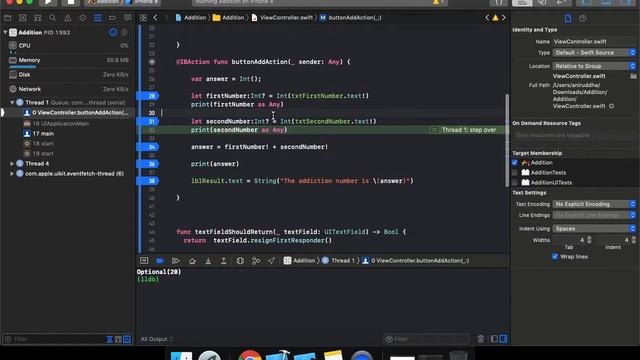Screen dimensions: 640x360
Task: Select buttonAddAction(_:) in jump bar
Action: pyautogui.click(x=351, y=18)
